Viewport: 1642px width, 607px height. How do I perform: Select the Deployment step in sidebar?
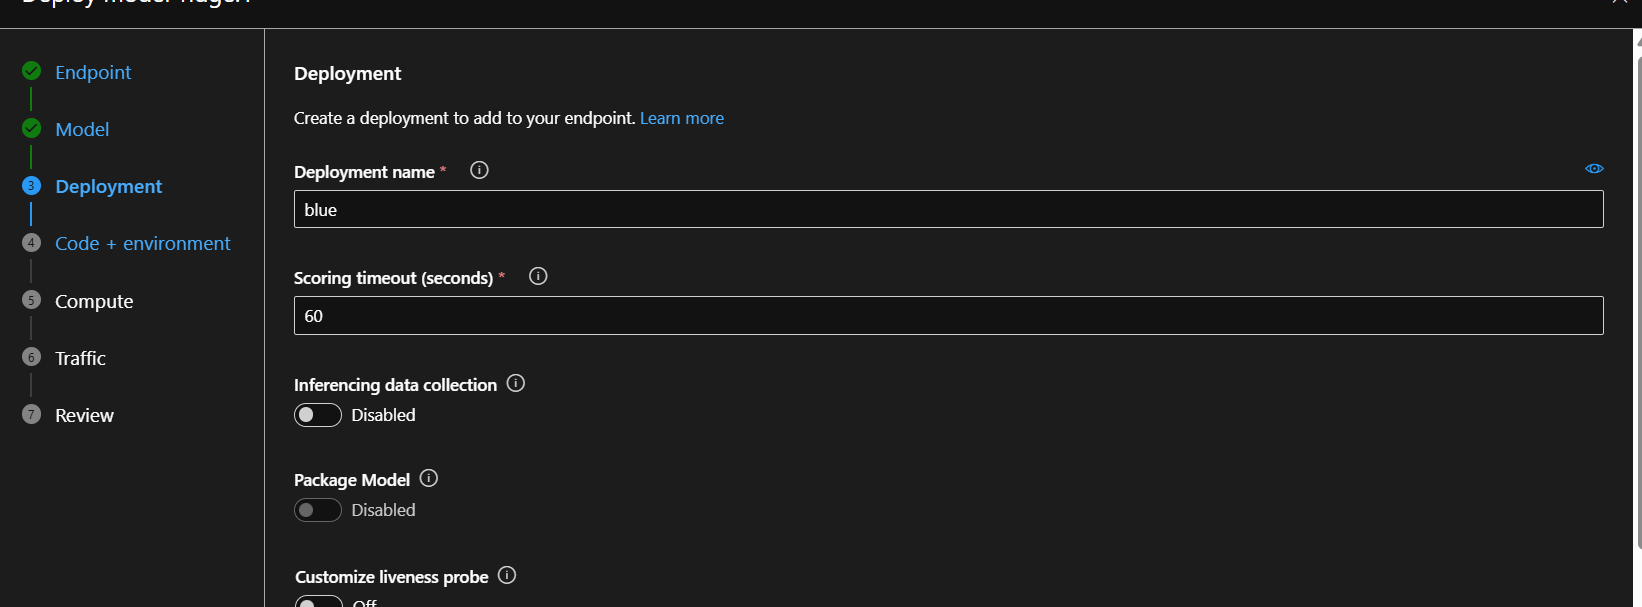108,186
